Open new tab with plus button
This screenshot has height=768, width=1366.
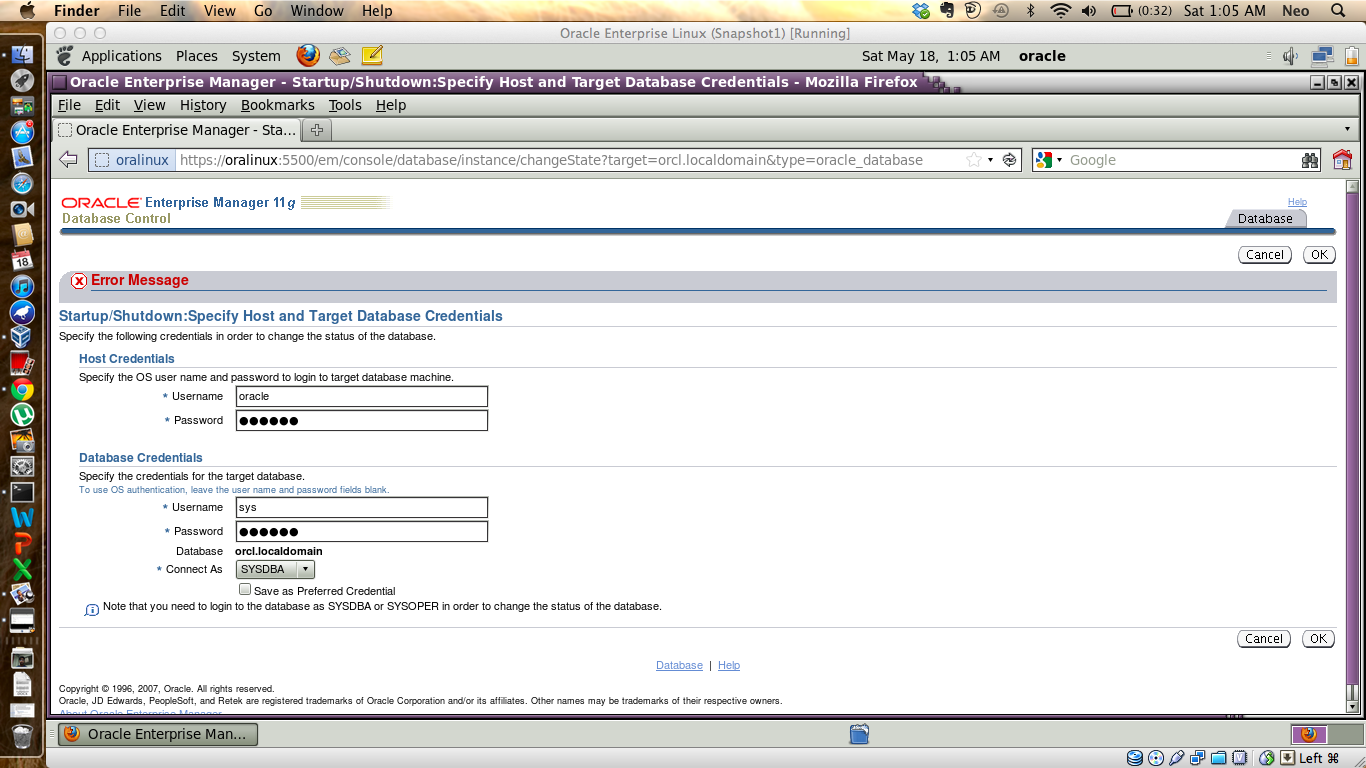317,130
